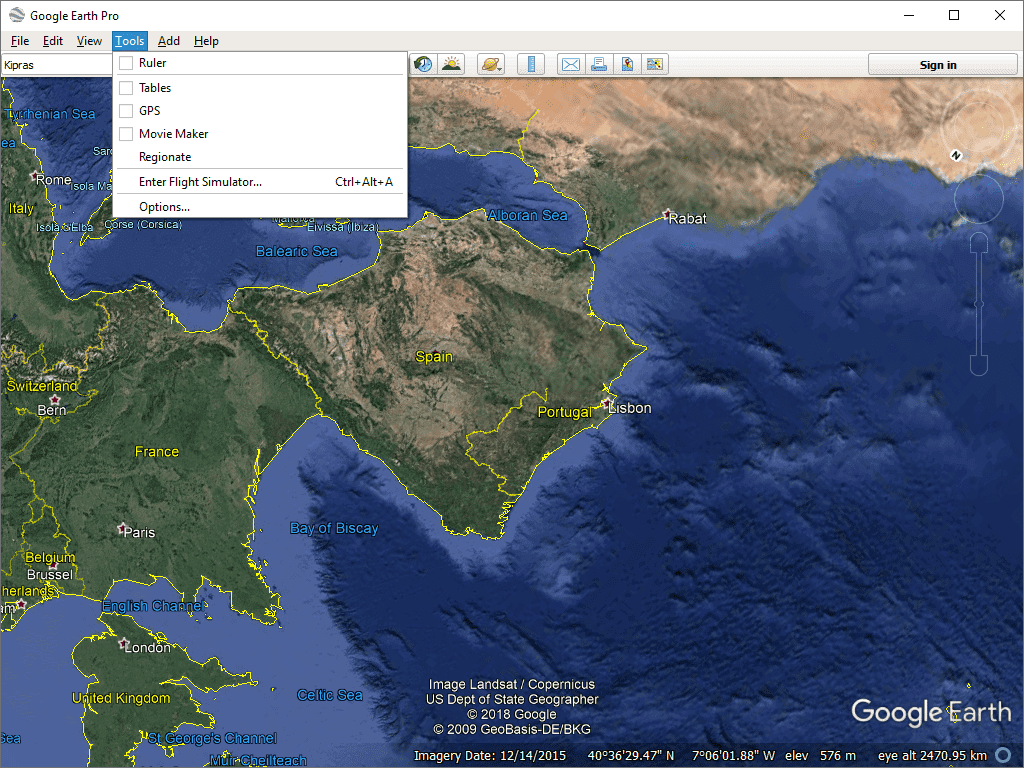This screenshot has width=1024, height=768.
Task: Click the email envelope toolbar icon
Action: point(571,64)
